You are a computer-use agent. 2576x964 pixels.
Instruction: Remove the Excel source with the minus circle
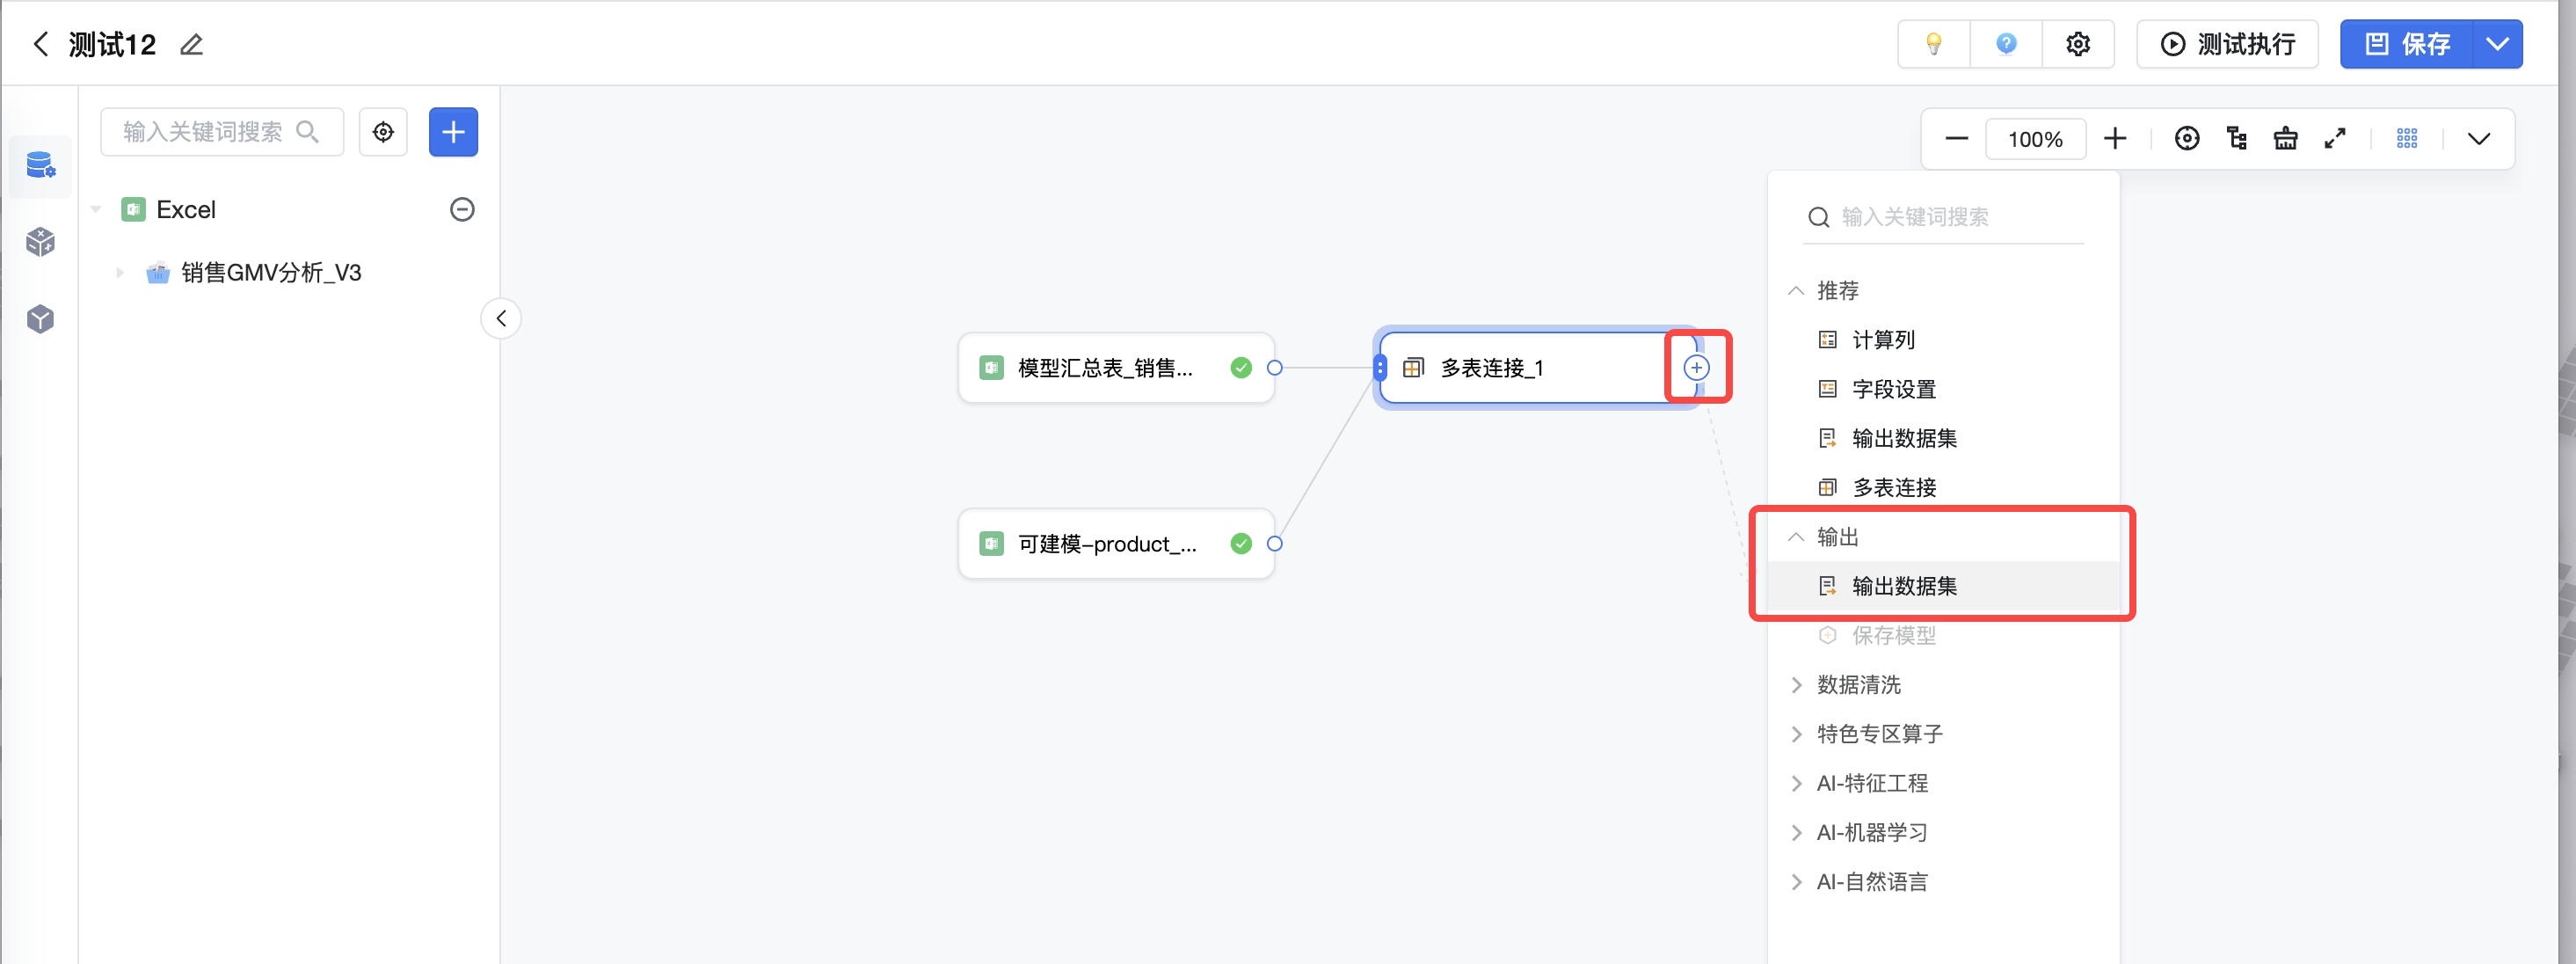point(462,209)
